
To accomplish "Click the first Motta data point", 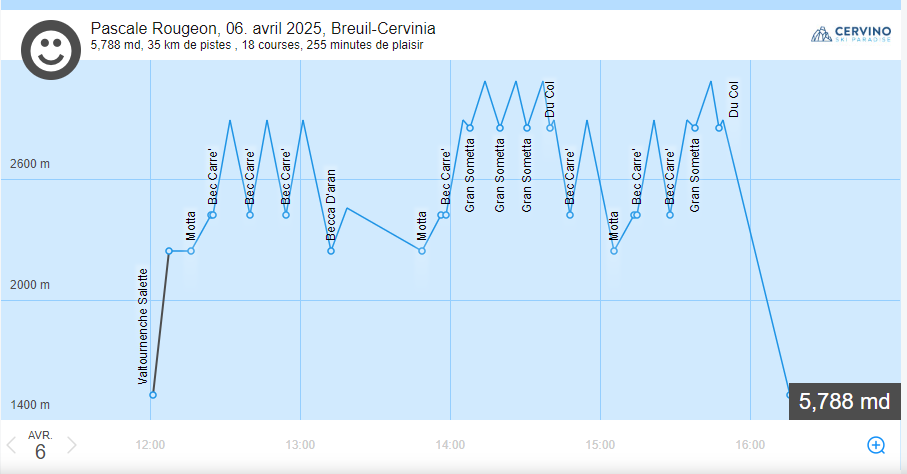I will [x=191, y=250].
